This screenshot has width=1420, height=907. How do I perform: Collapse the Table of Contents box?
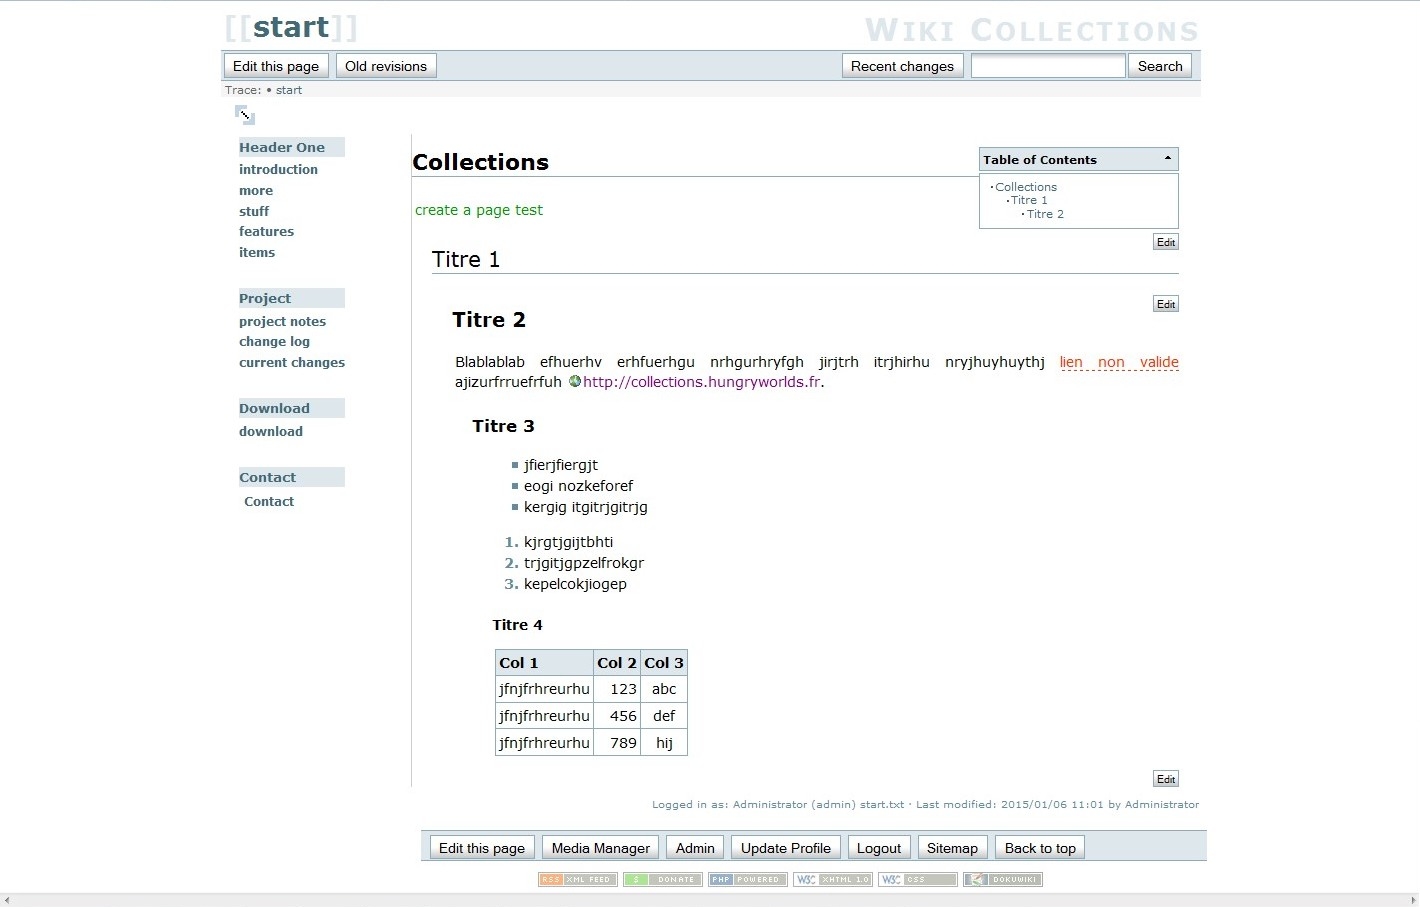point(1167,159)
